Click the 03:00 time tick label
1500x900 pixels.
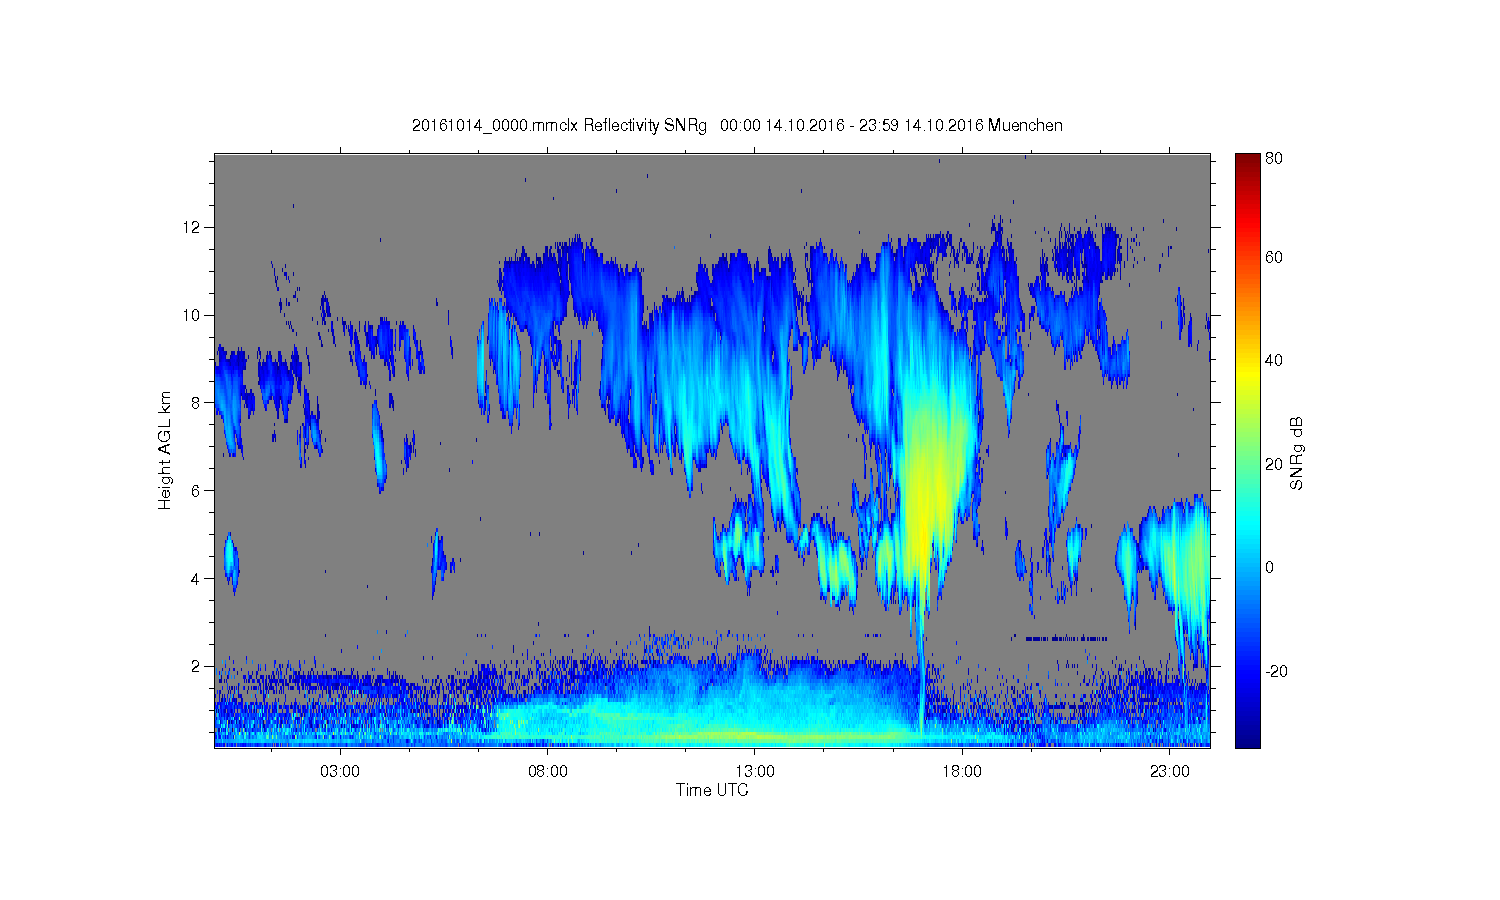340,771
